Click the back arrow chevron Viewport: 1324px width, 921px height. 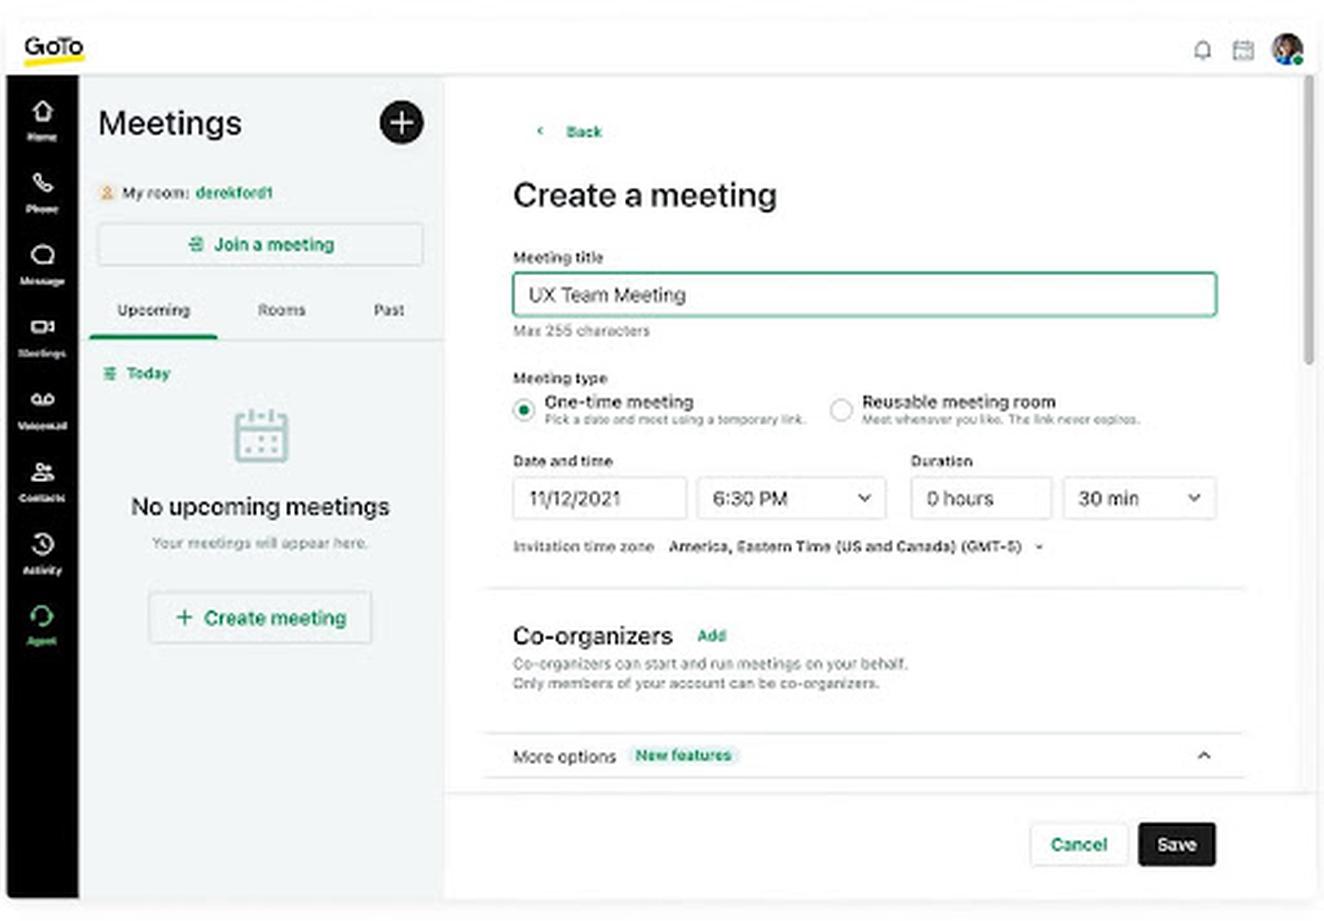540,131
